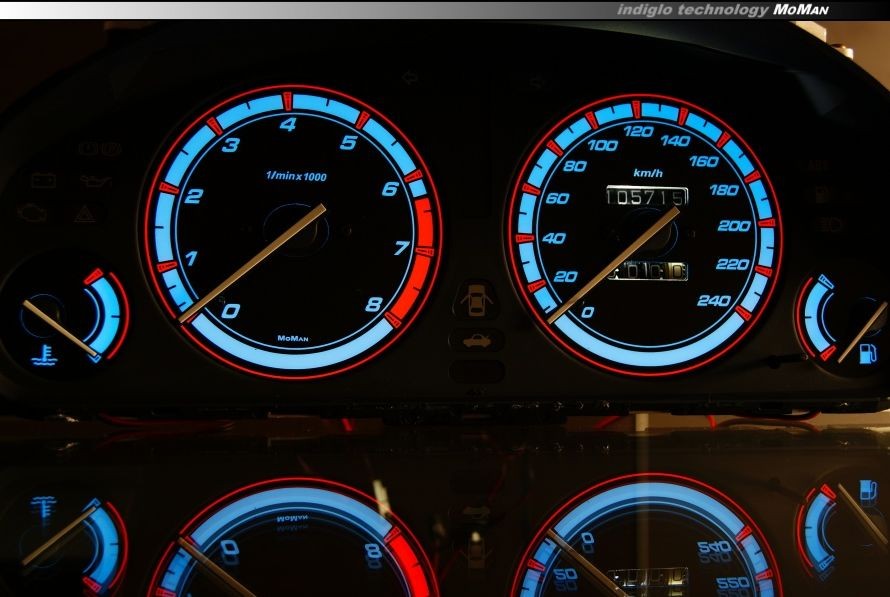Click the hazard triangle warning light
This screenshot has width=890, height=597.
point(85,213)
